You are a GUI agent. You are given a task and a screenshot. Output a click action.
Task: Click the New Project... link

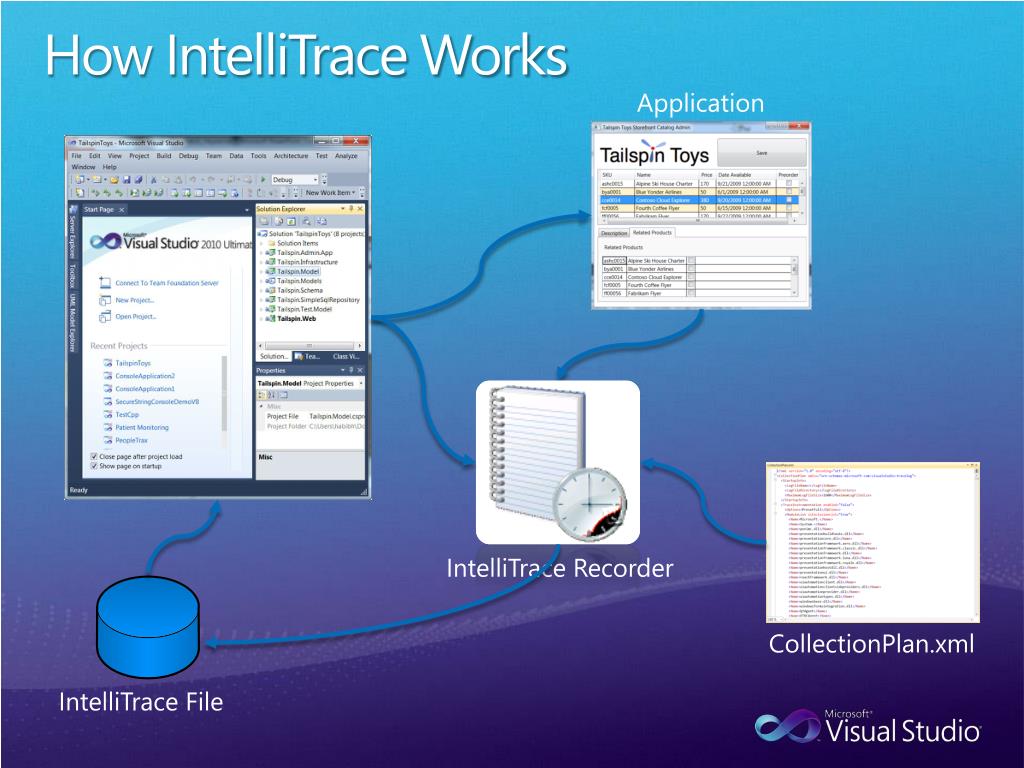coord(135,300)
